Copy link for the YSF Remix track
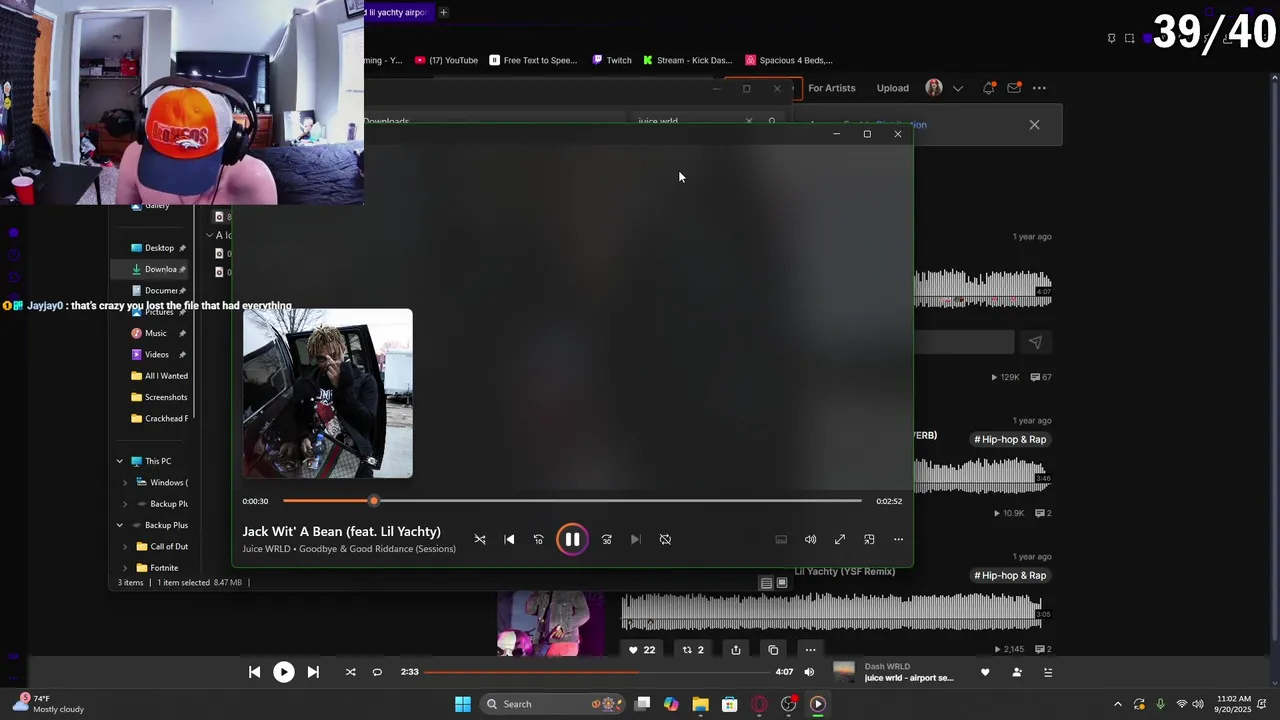Image resolution: width=1280 pixels, height=720 pixels. (773, 650)
